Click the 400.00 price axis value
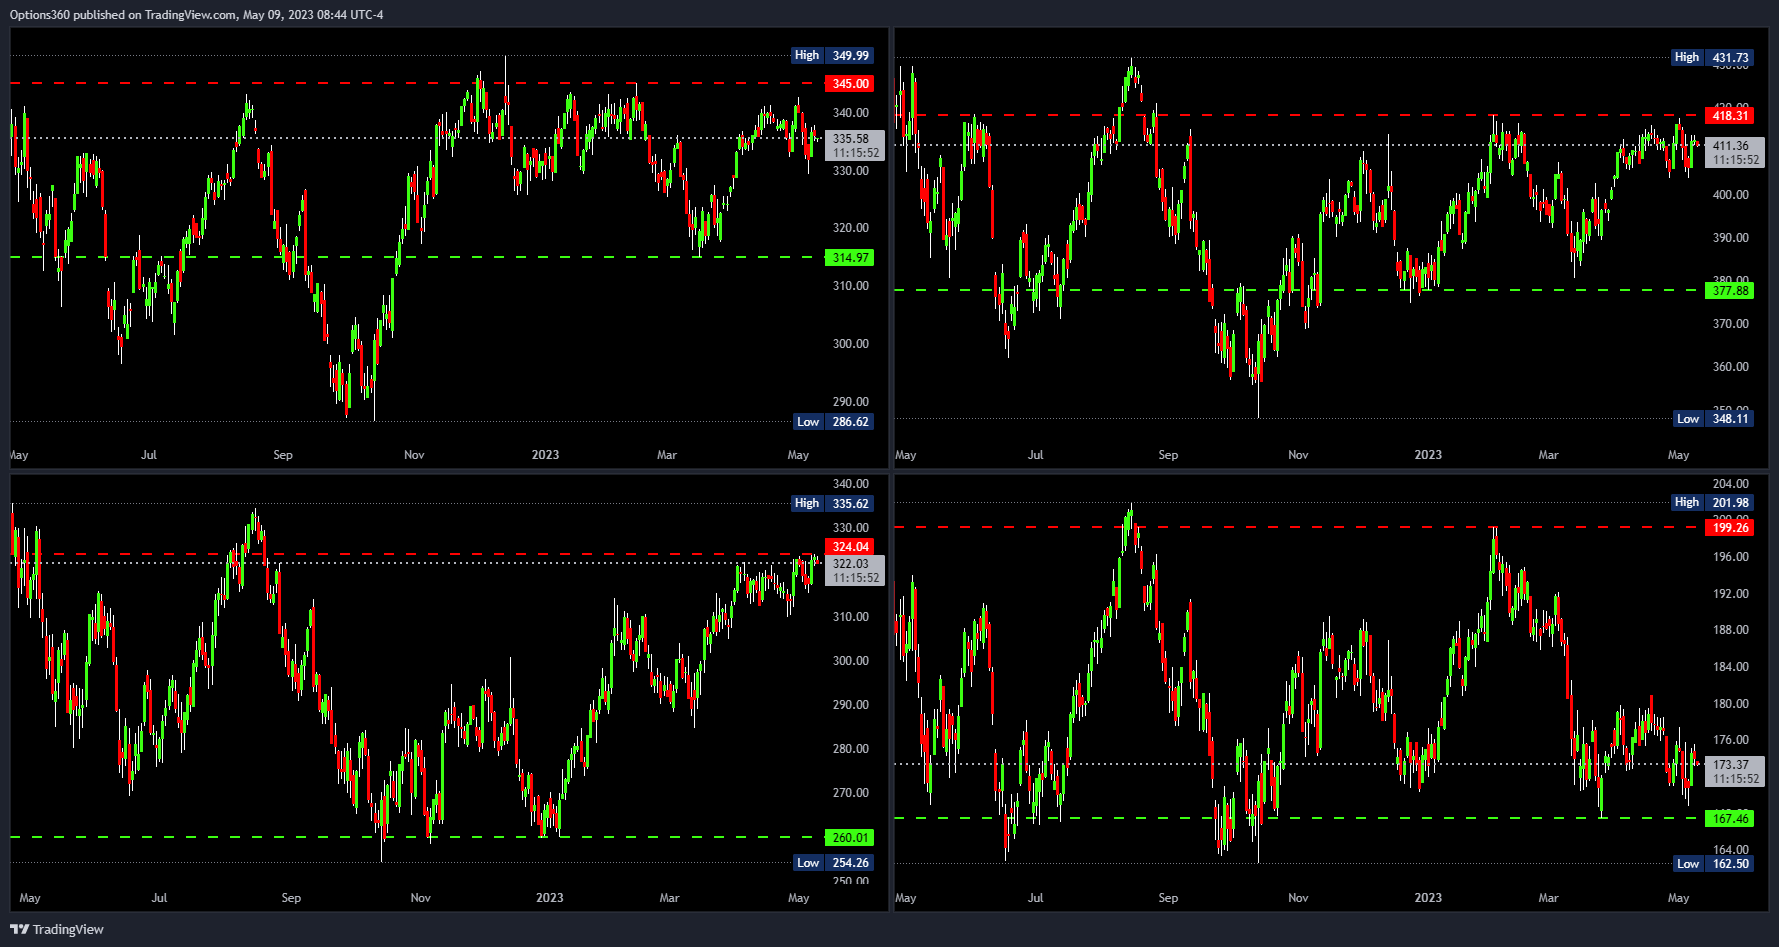The image size is (1779, 947). pyautogui.click(x=1730, y=195)
